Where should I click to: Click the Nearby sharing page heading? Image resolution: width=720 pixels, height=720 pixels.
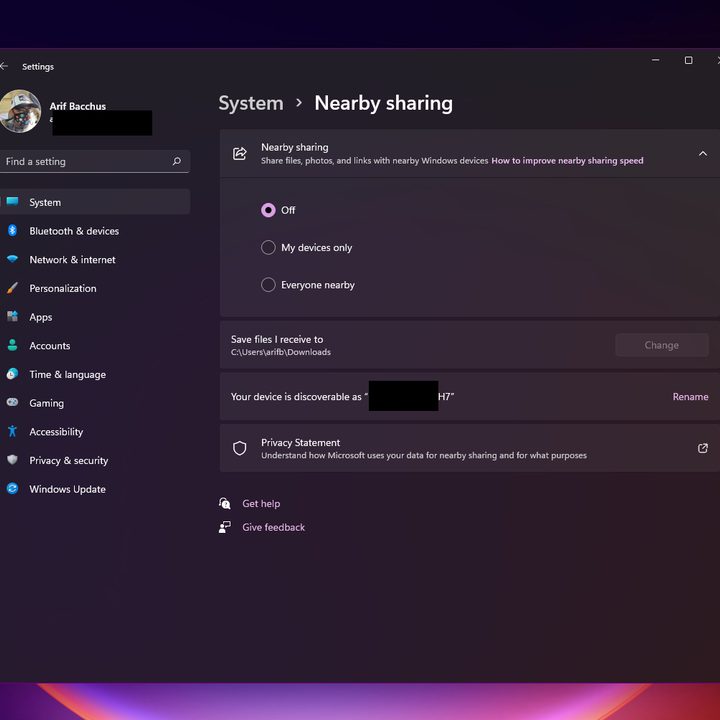[x=383, y=103]
